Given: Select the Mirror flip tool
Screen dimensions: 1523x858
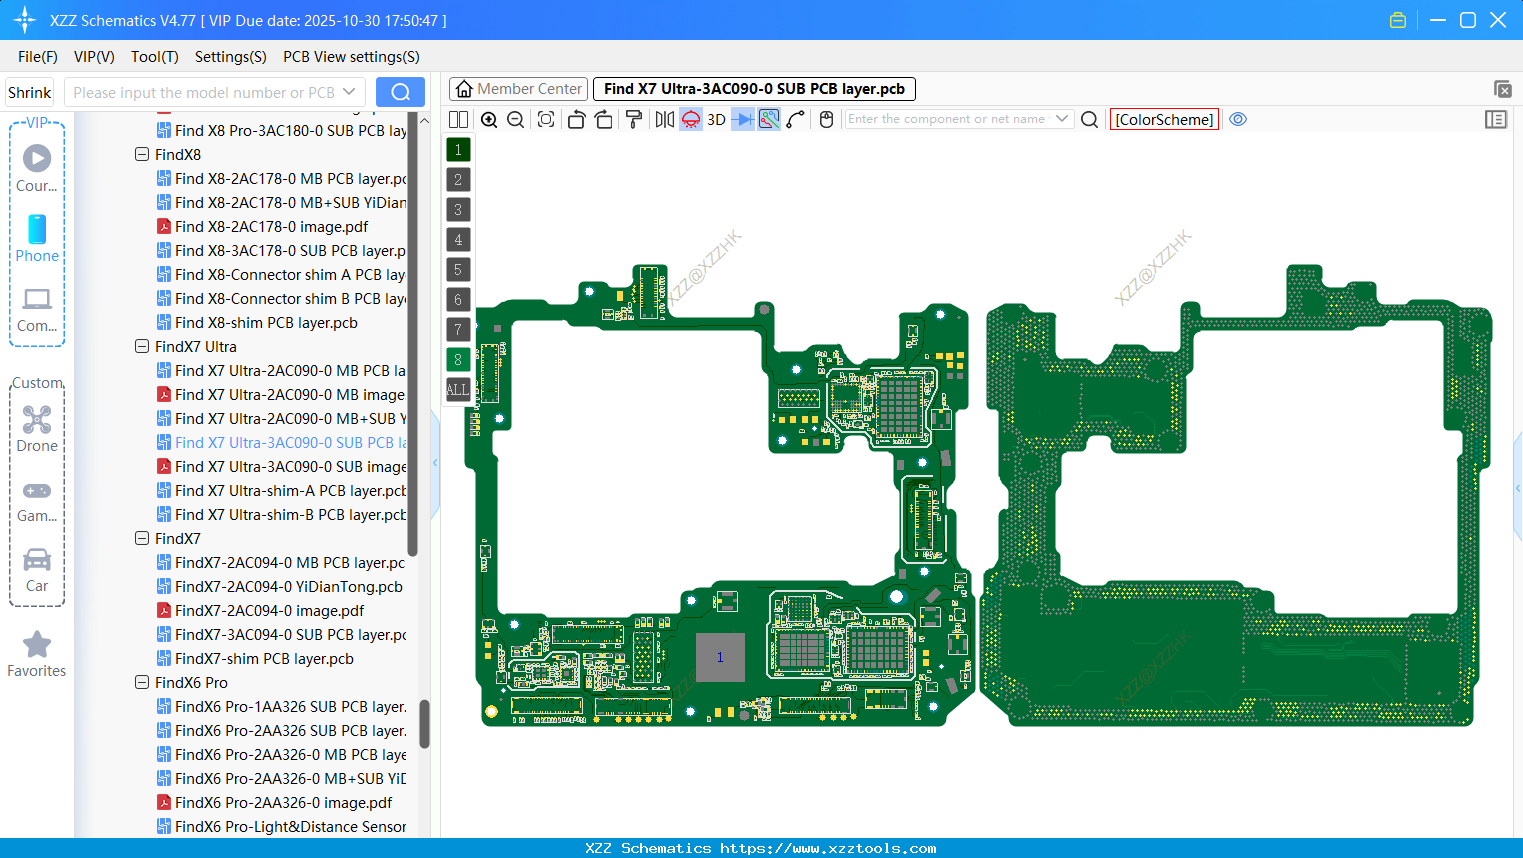Looking at the screenshot, I should [x=663, y=119].
